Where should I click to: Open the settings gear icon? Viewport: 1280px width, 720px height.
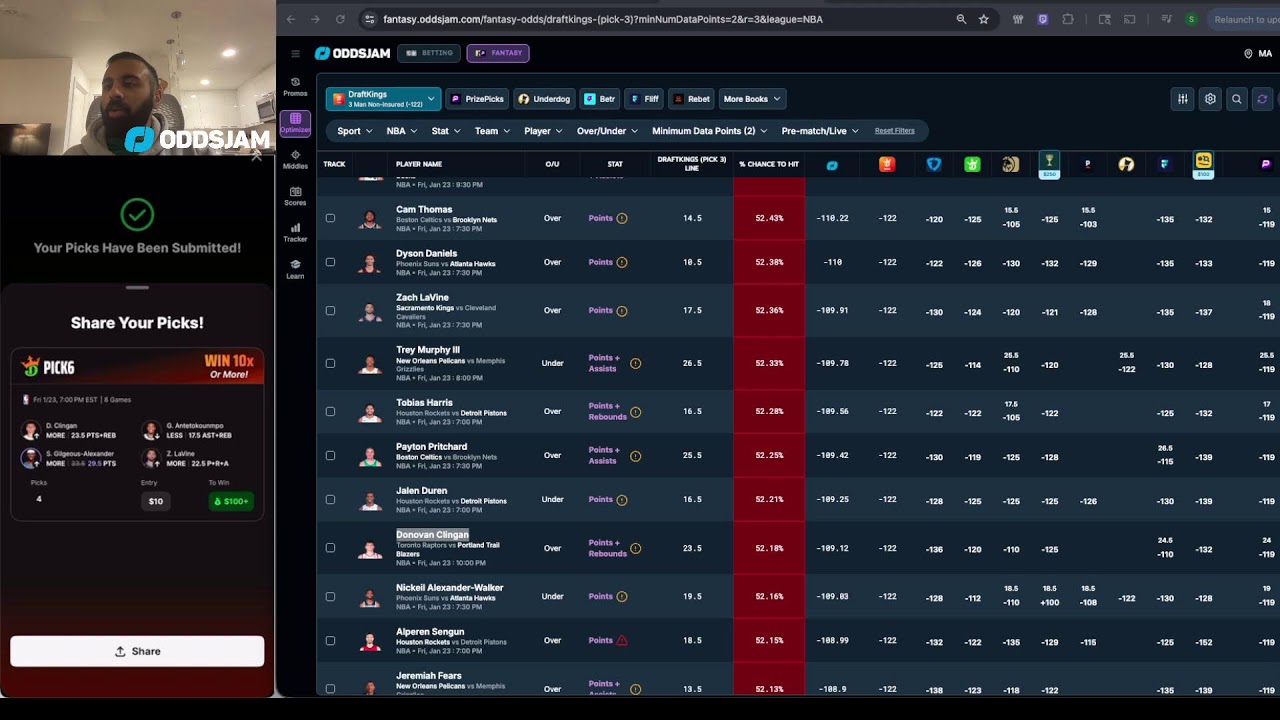(1210, 99)
